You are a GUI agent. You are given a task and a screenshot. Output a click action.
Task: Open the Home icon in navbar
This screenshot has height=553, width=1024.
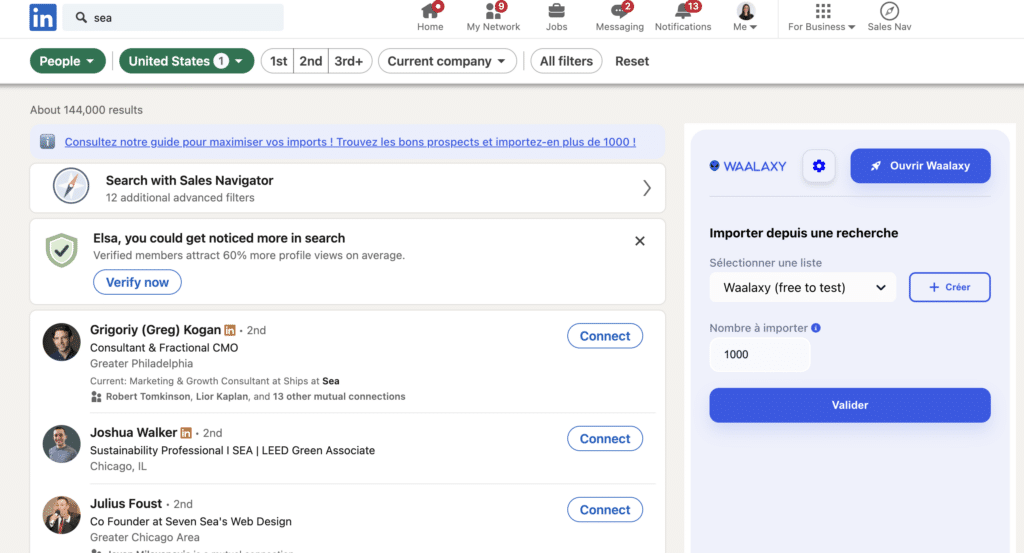[x=430, y=11]
